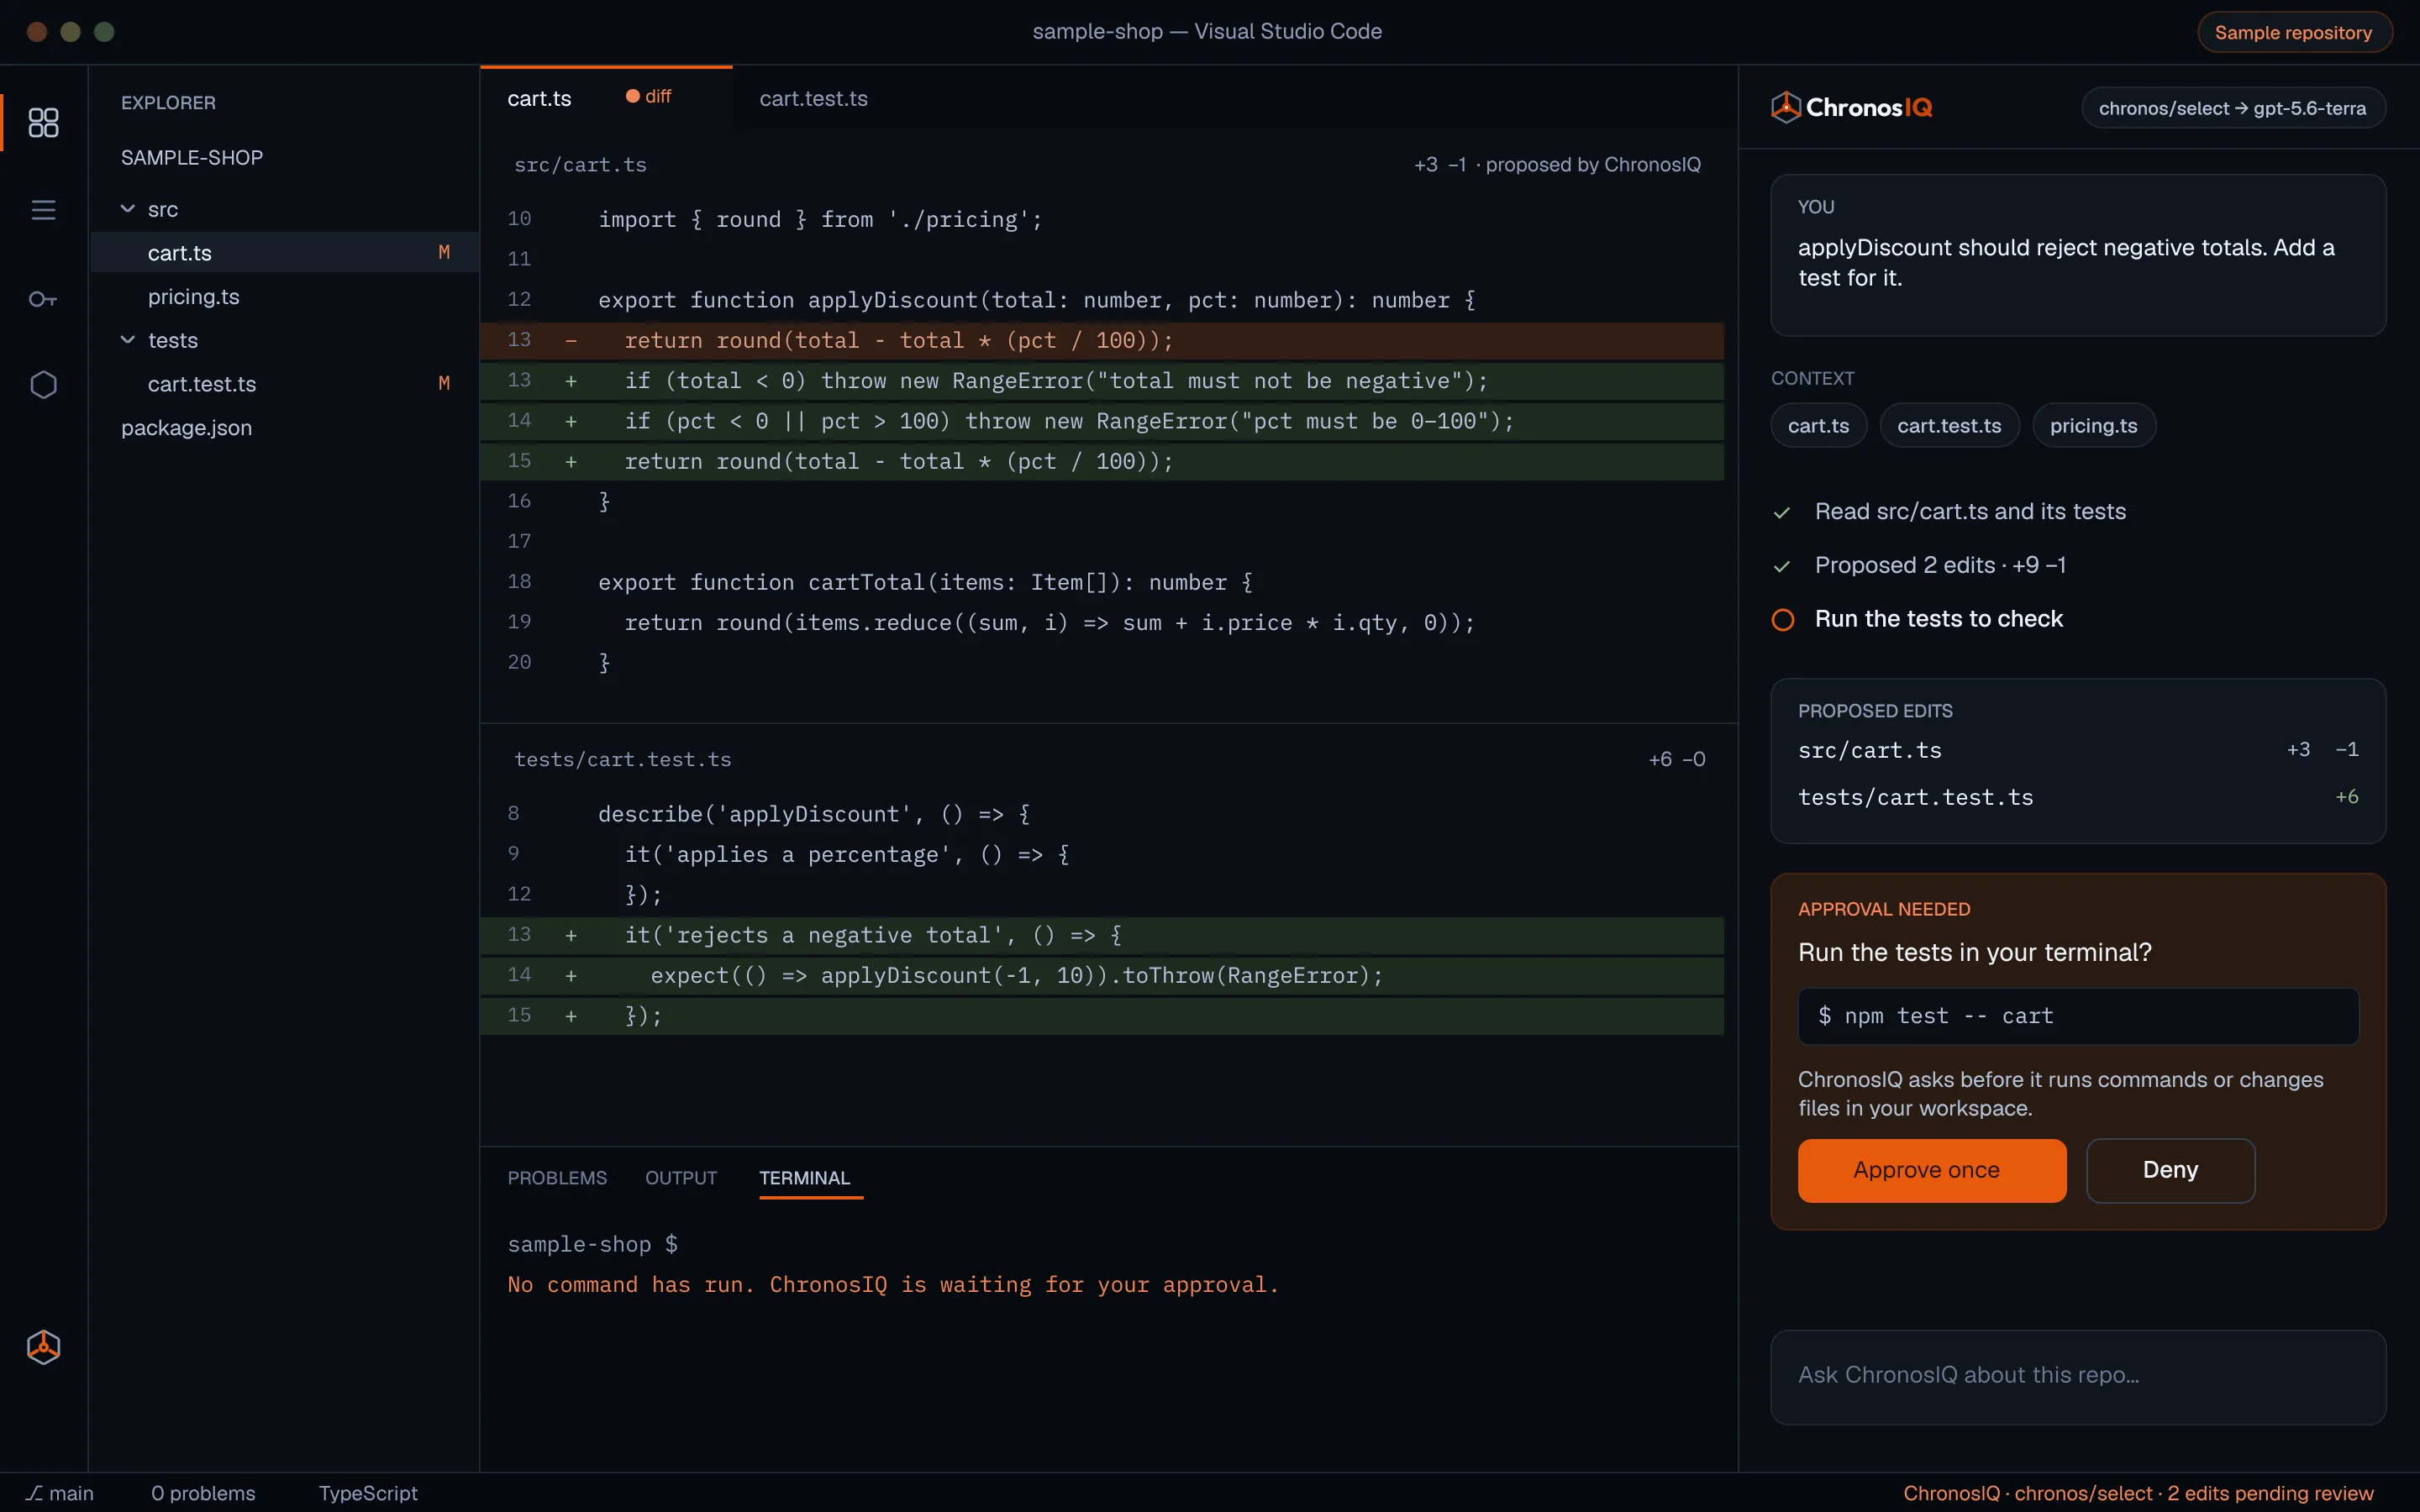Click the No command has run terminal message
This screenshot has width=2420, height=1512.
point(893,1285)
